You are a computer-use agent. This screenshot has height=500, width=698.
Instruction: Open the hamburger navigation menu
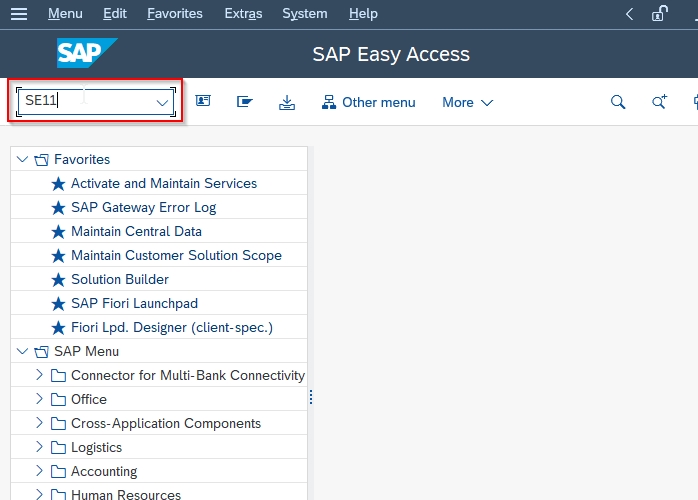19,14
